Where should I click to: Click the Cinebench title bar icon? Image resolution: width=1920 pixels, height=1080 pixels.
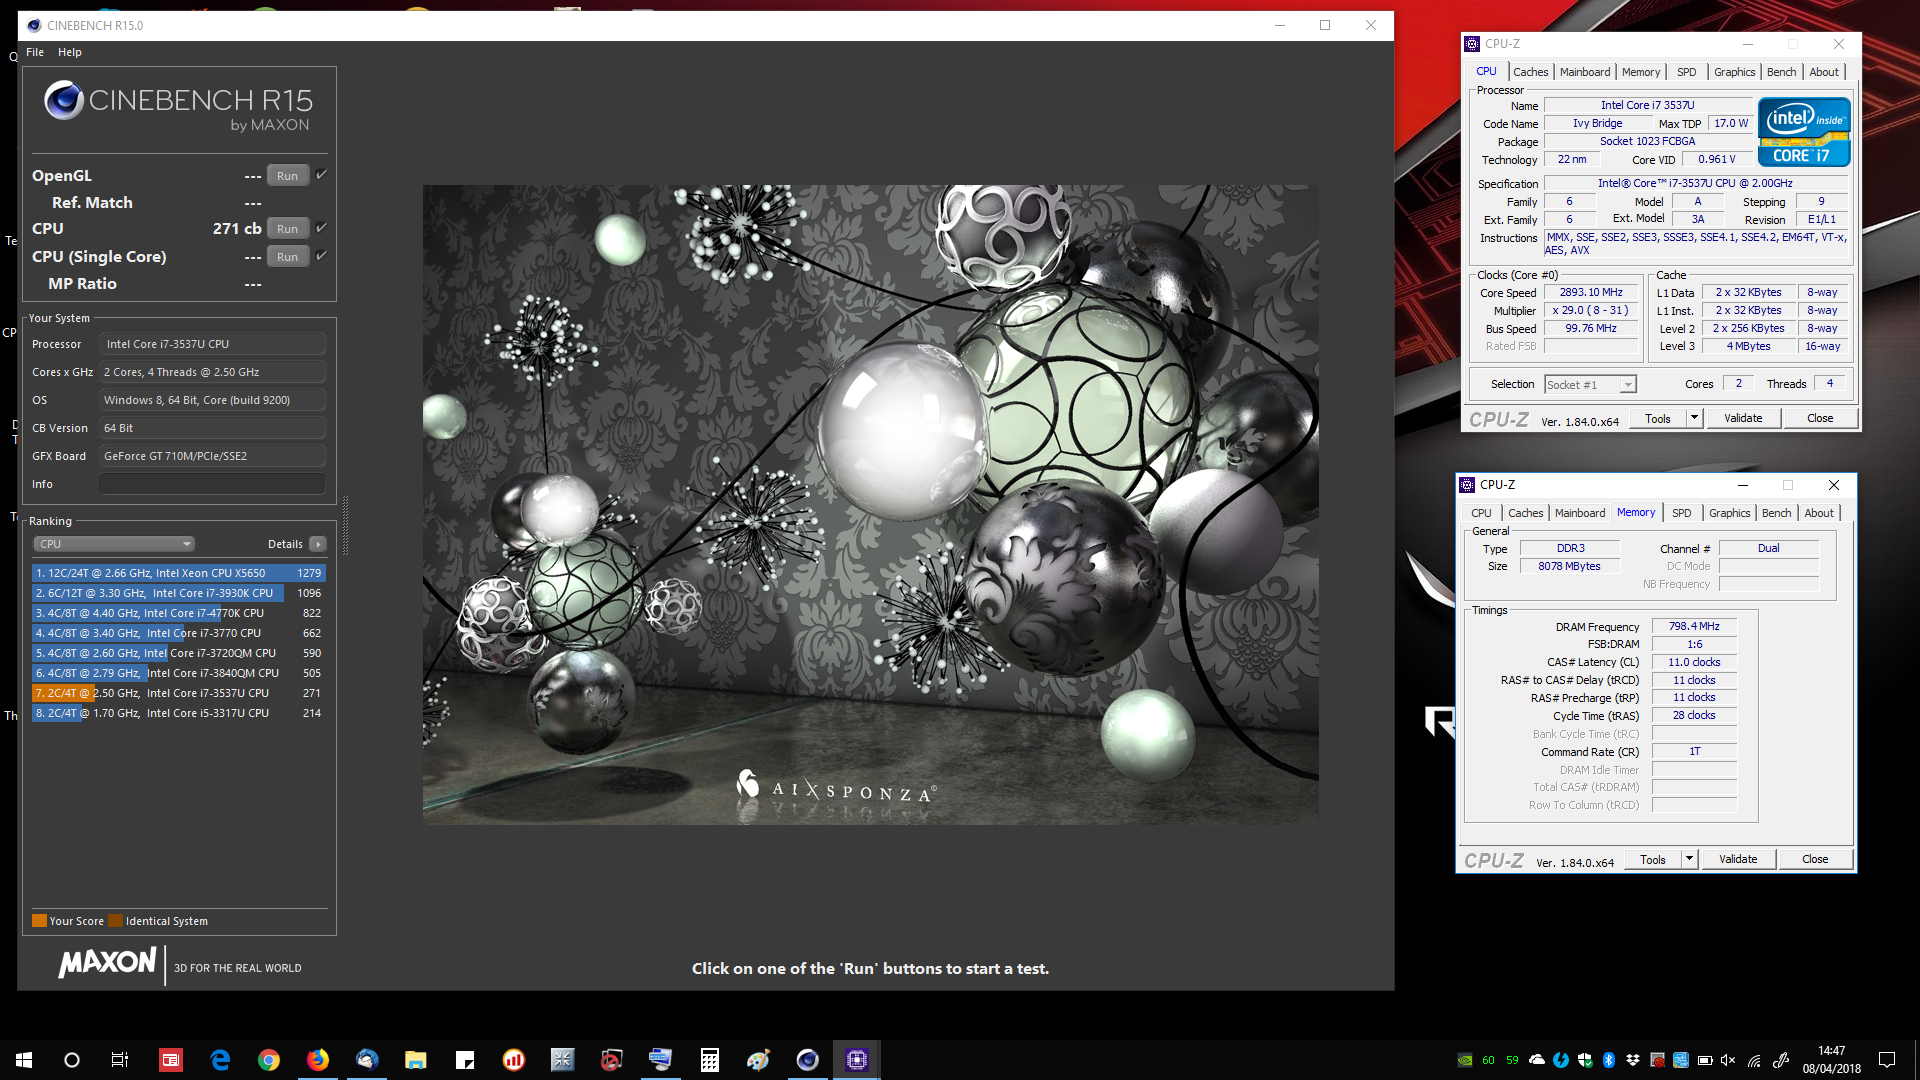(x=34, y=25)
